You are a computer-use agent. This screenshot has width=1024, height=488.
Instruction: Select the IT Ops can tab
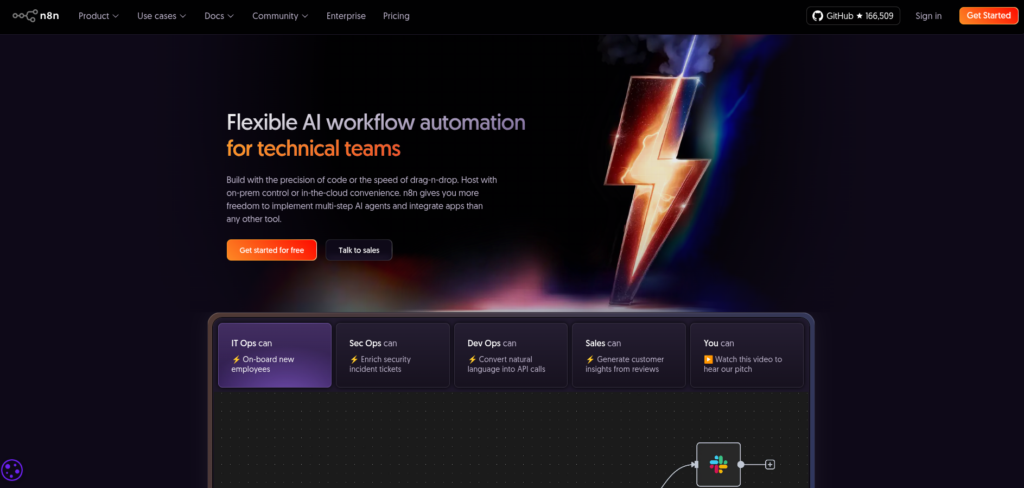(275, 355)
